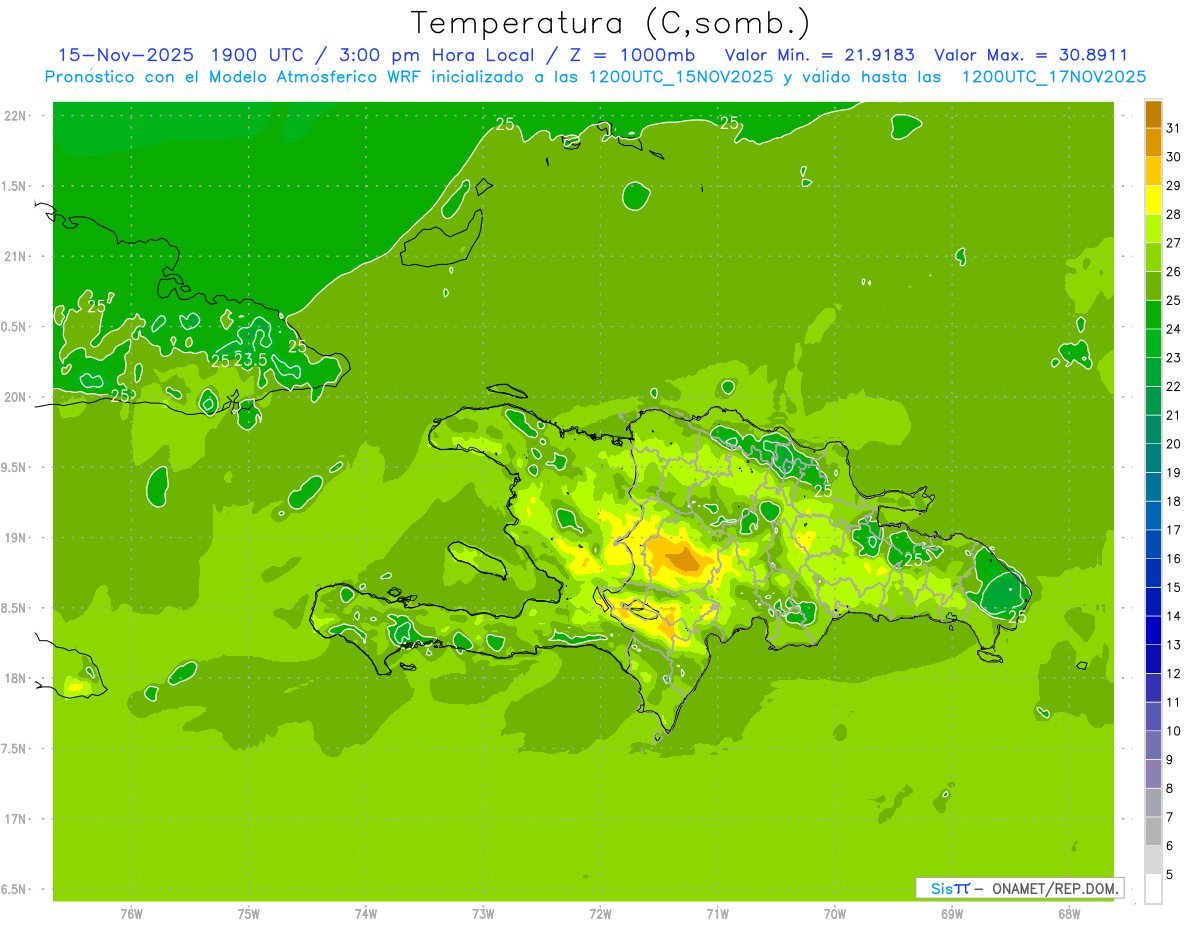Click the purple swatch between 9 and 10
The height and width of the screenshot is (927, 1200).
pos(1153,745)
